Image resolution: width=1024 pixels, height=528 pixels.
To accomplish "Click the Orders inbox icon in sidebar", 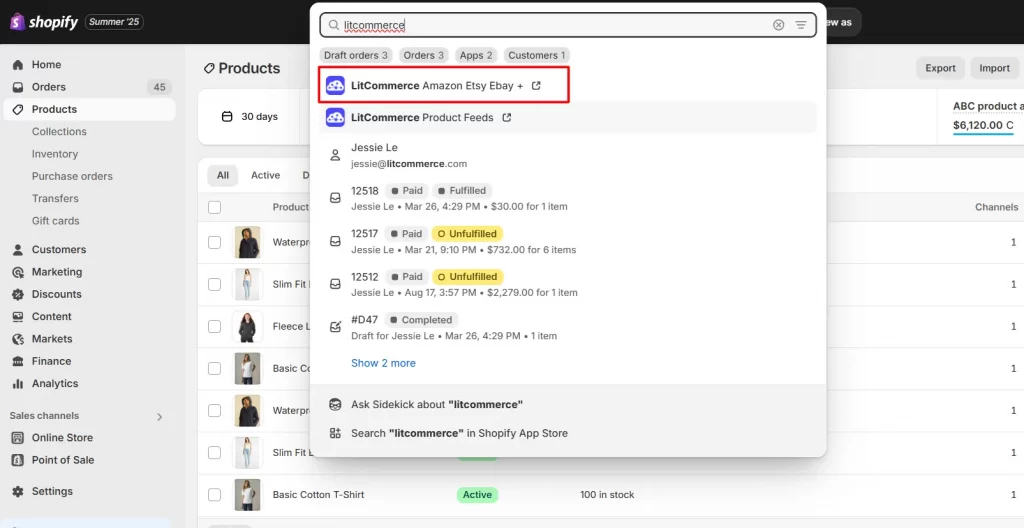I will 18,87.
